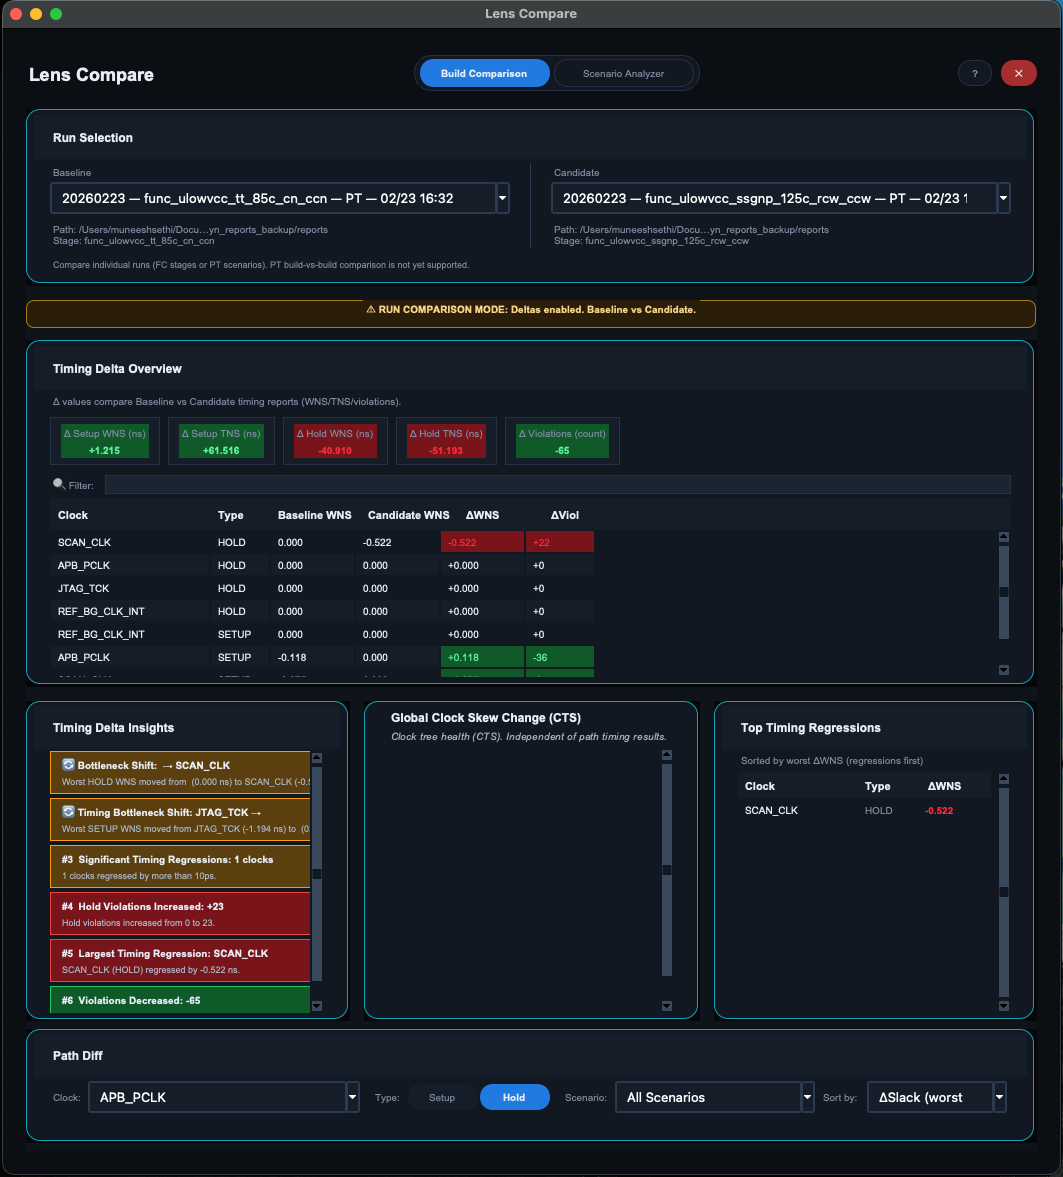Screen dimensions: 1063x1177
Task: Select the Setup type toggle
Action: (442, 1097)
